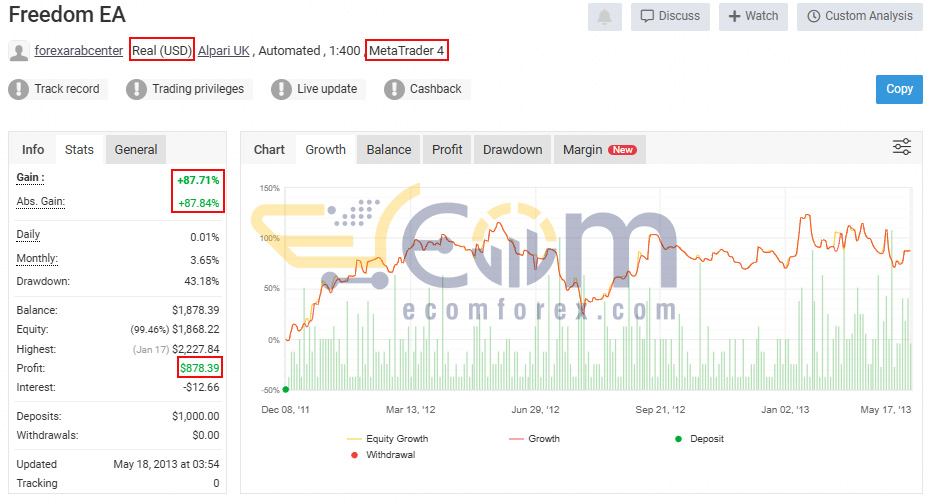927x502 pixels.
Task: Toggle the Growth legend series
Action: click(x=534, y=439)
